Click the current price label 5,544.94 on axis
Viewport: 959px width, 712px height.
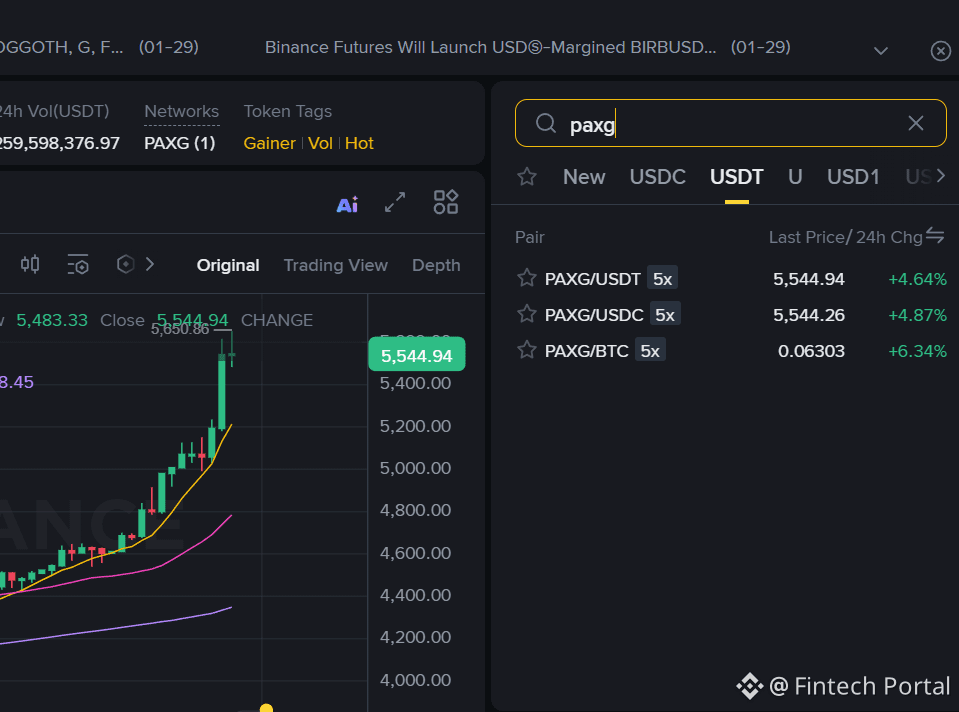(x=417, y=355)
